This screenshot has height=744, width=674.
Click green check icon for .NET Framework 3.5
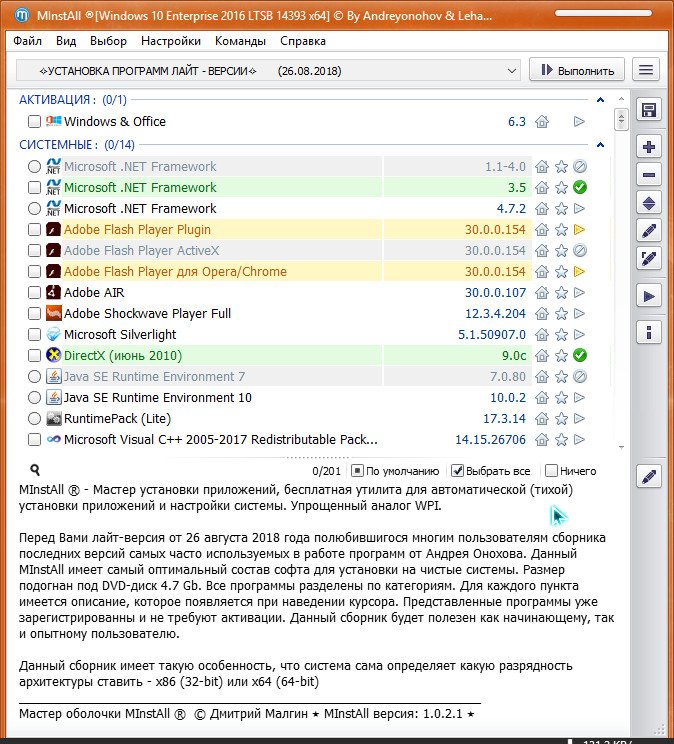tap(580, 187)
